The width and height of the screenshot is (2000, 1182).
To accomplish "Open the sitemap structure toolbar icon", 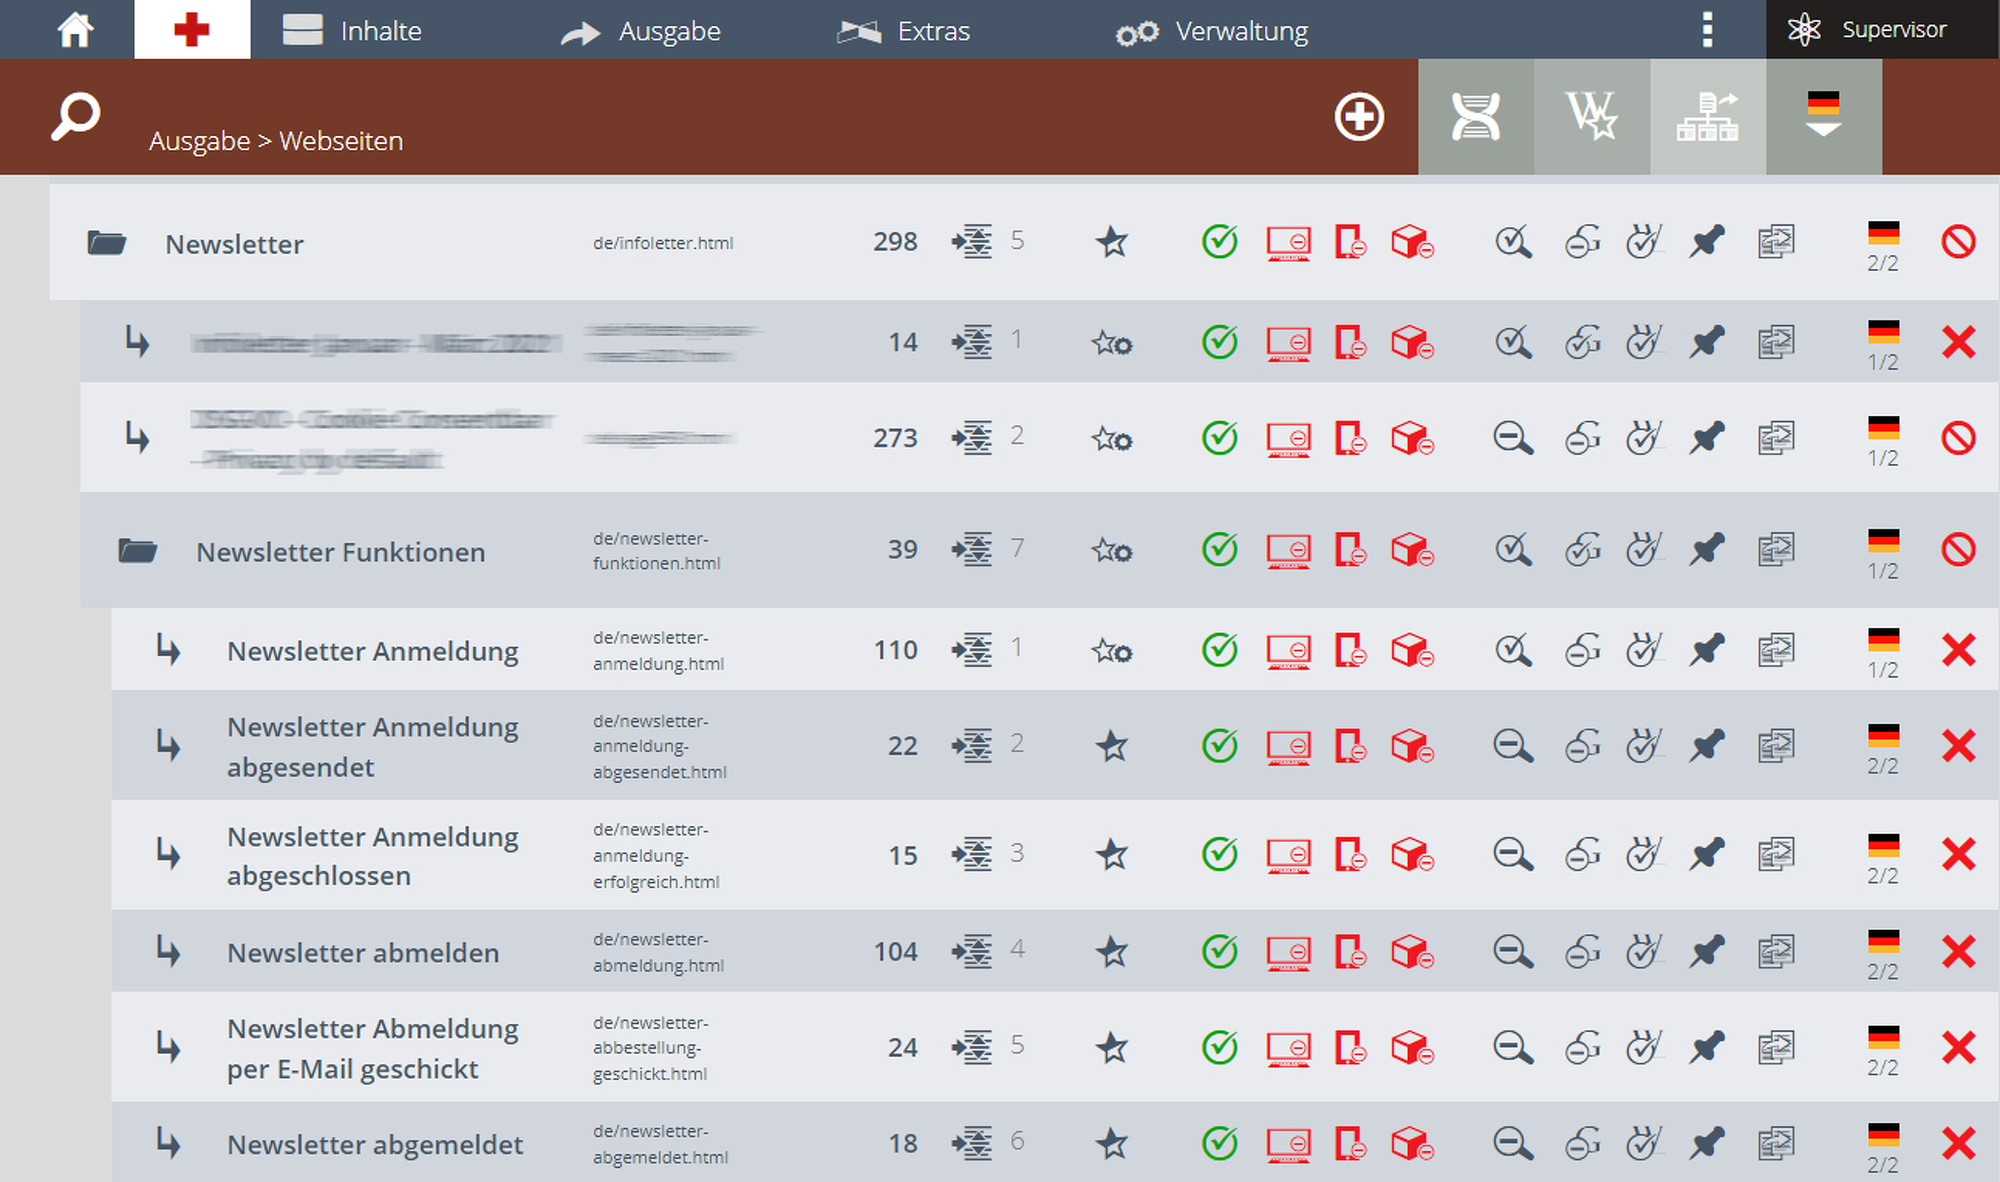I will [1708, 116].
